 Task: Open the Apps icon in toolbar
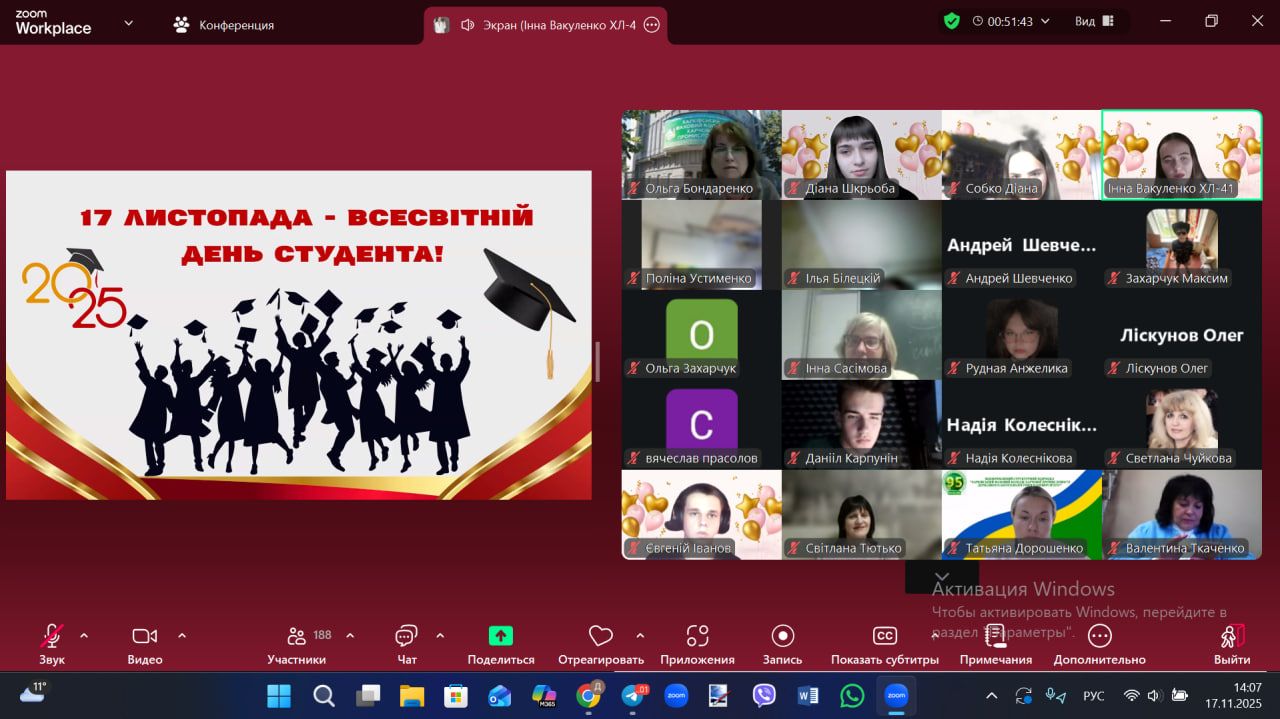(697, 636)
